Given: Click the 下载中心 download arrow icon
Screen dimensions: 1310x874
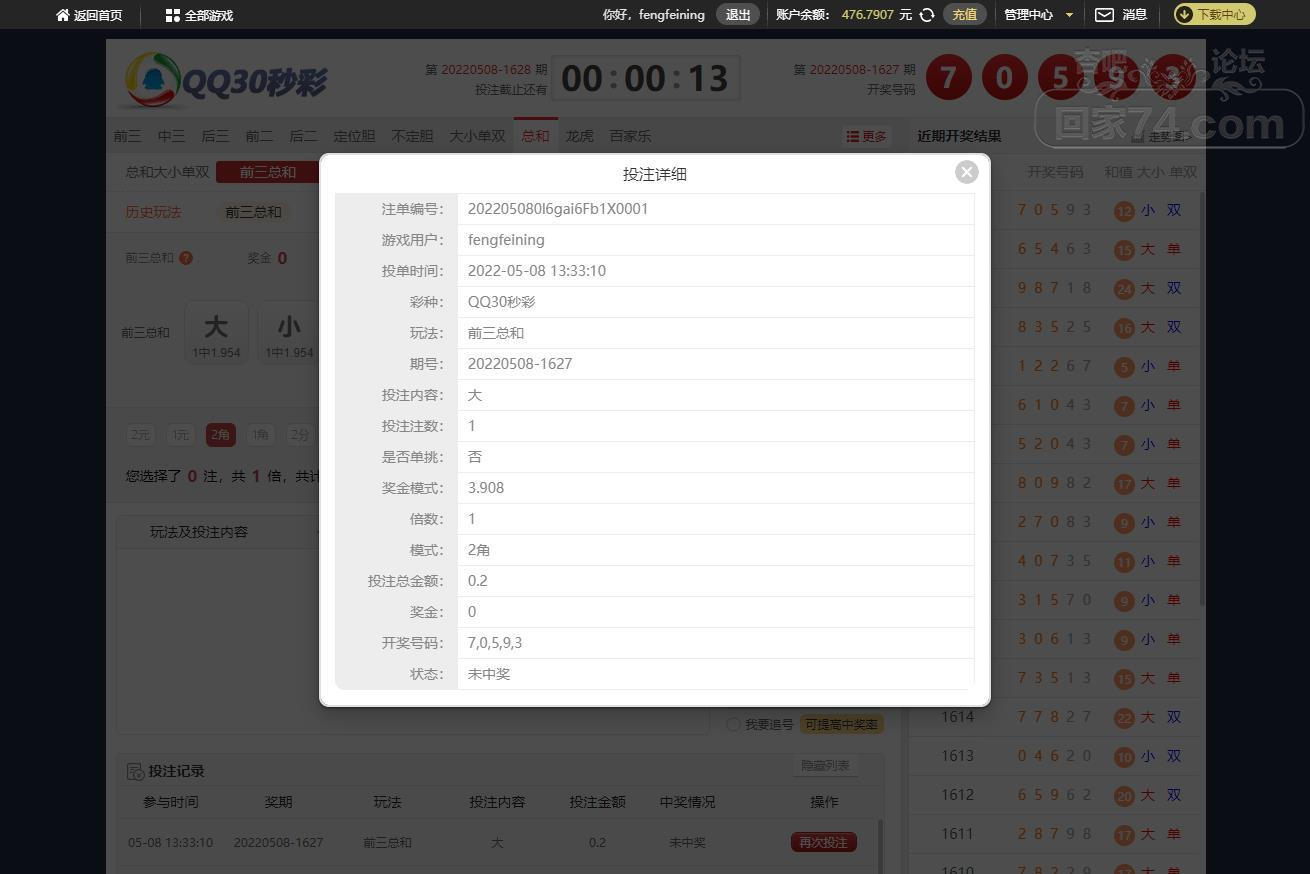Looking at the screenshot, I should (x=1184, y=15).
